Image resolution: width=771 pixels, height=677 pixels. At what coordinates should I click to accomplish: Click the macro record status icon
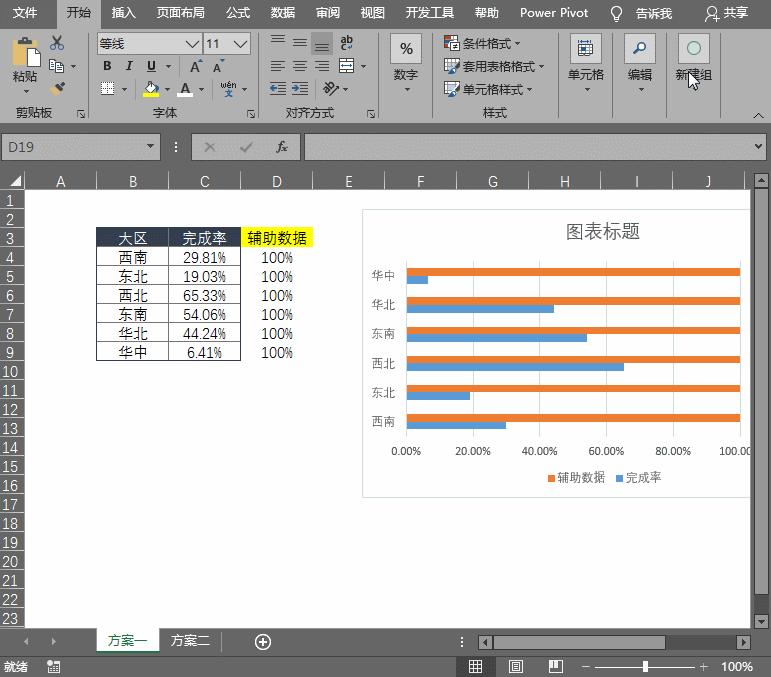(53, 667)
